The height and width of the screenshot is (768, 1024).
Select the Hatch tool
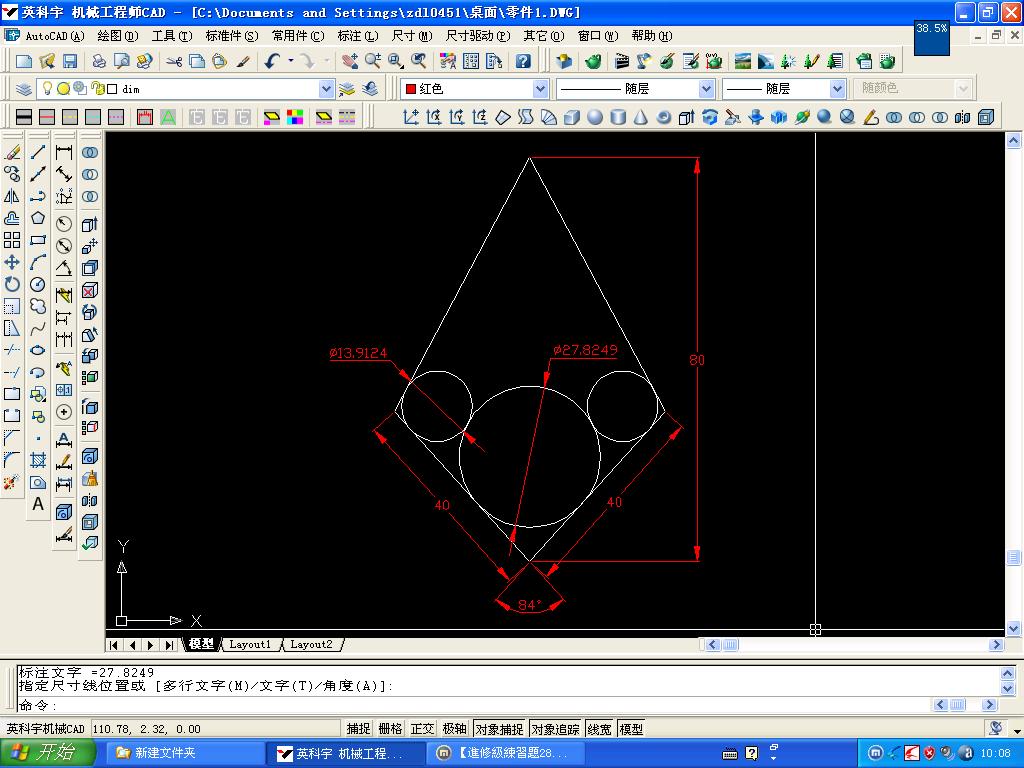coord(38,460)
